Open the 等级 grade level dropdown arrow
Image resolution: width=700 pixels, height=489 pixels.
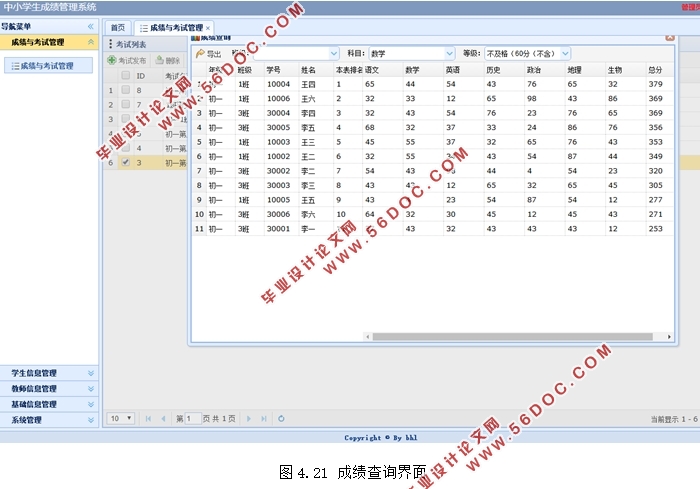(x=565, y=54)
